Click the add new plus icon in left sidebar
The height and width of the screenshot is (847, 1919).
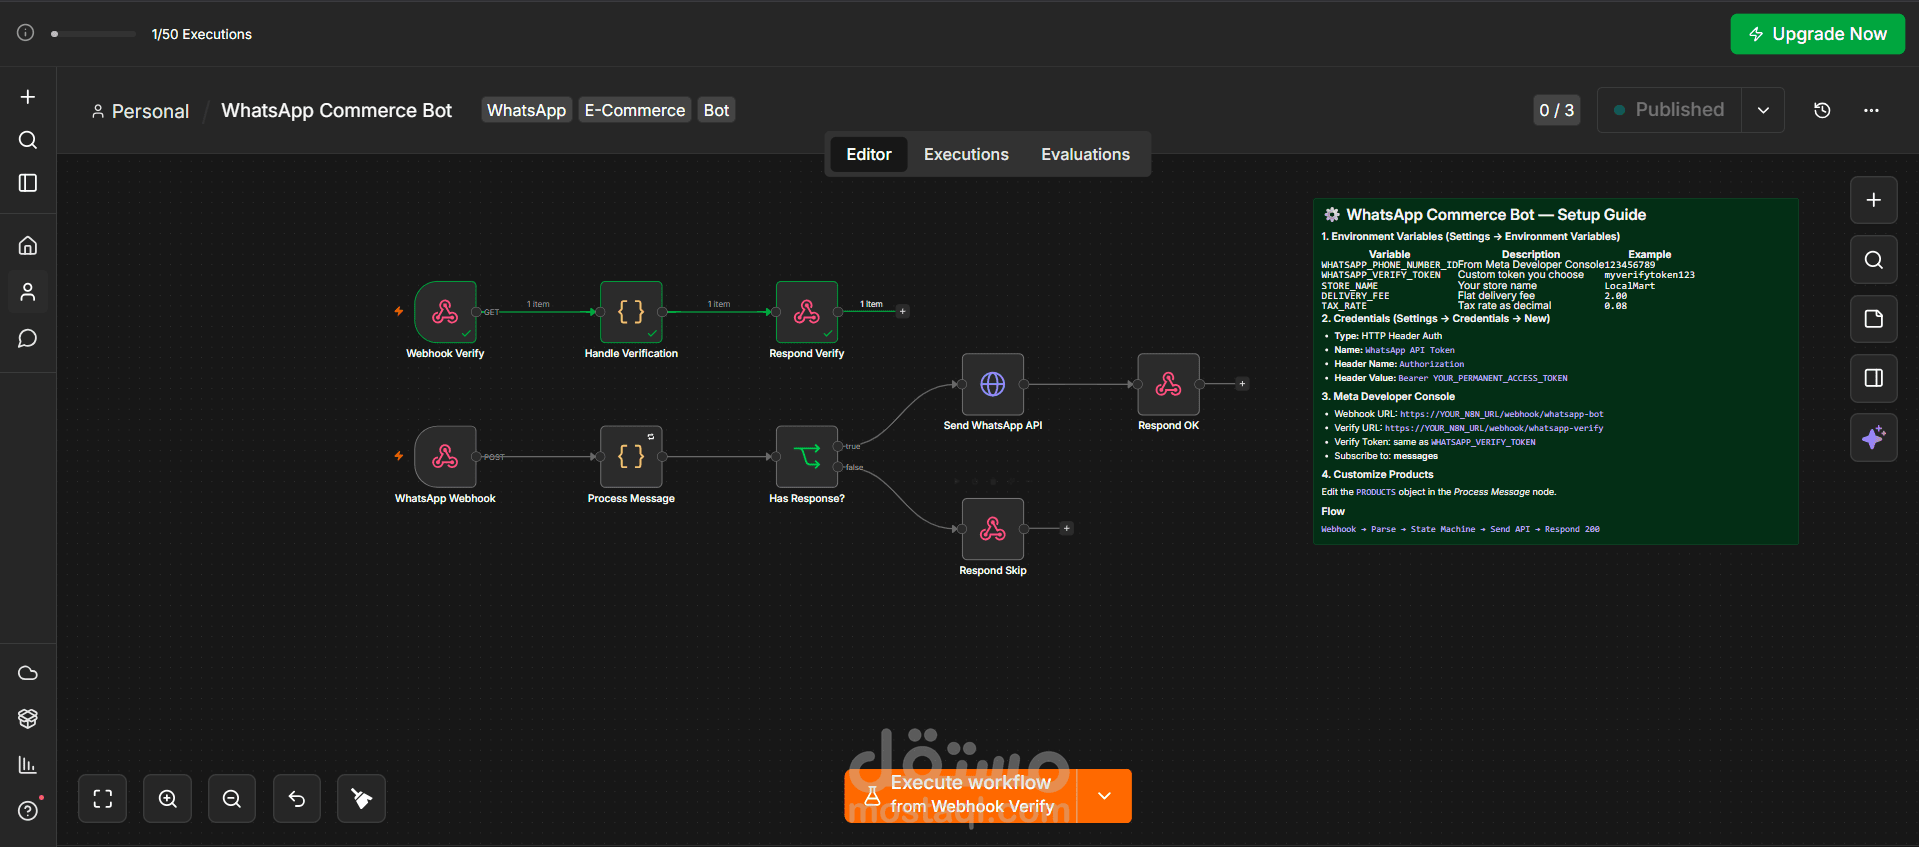[28, 97]
